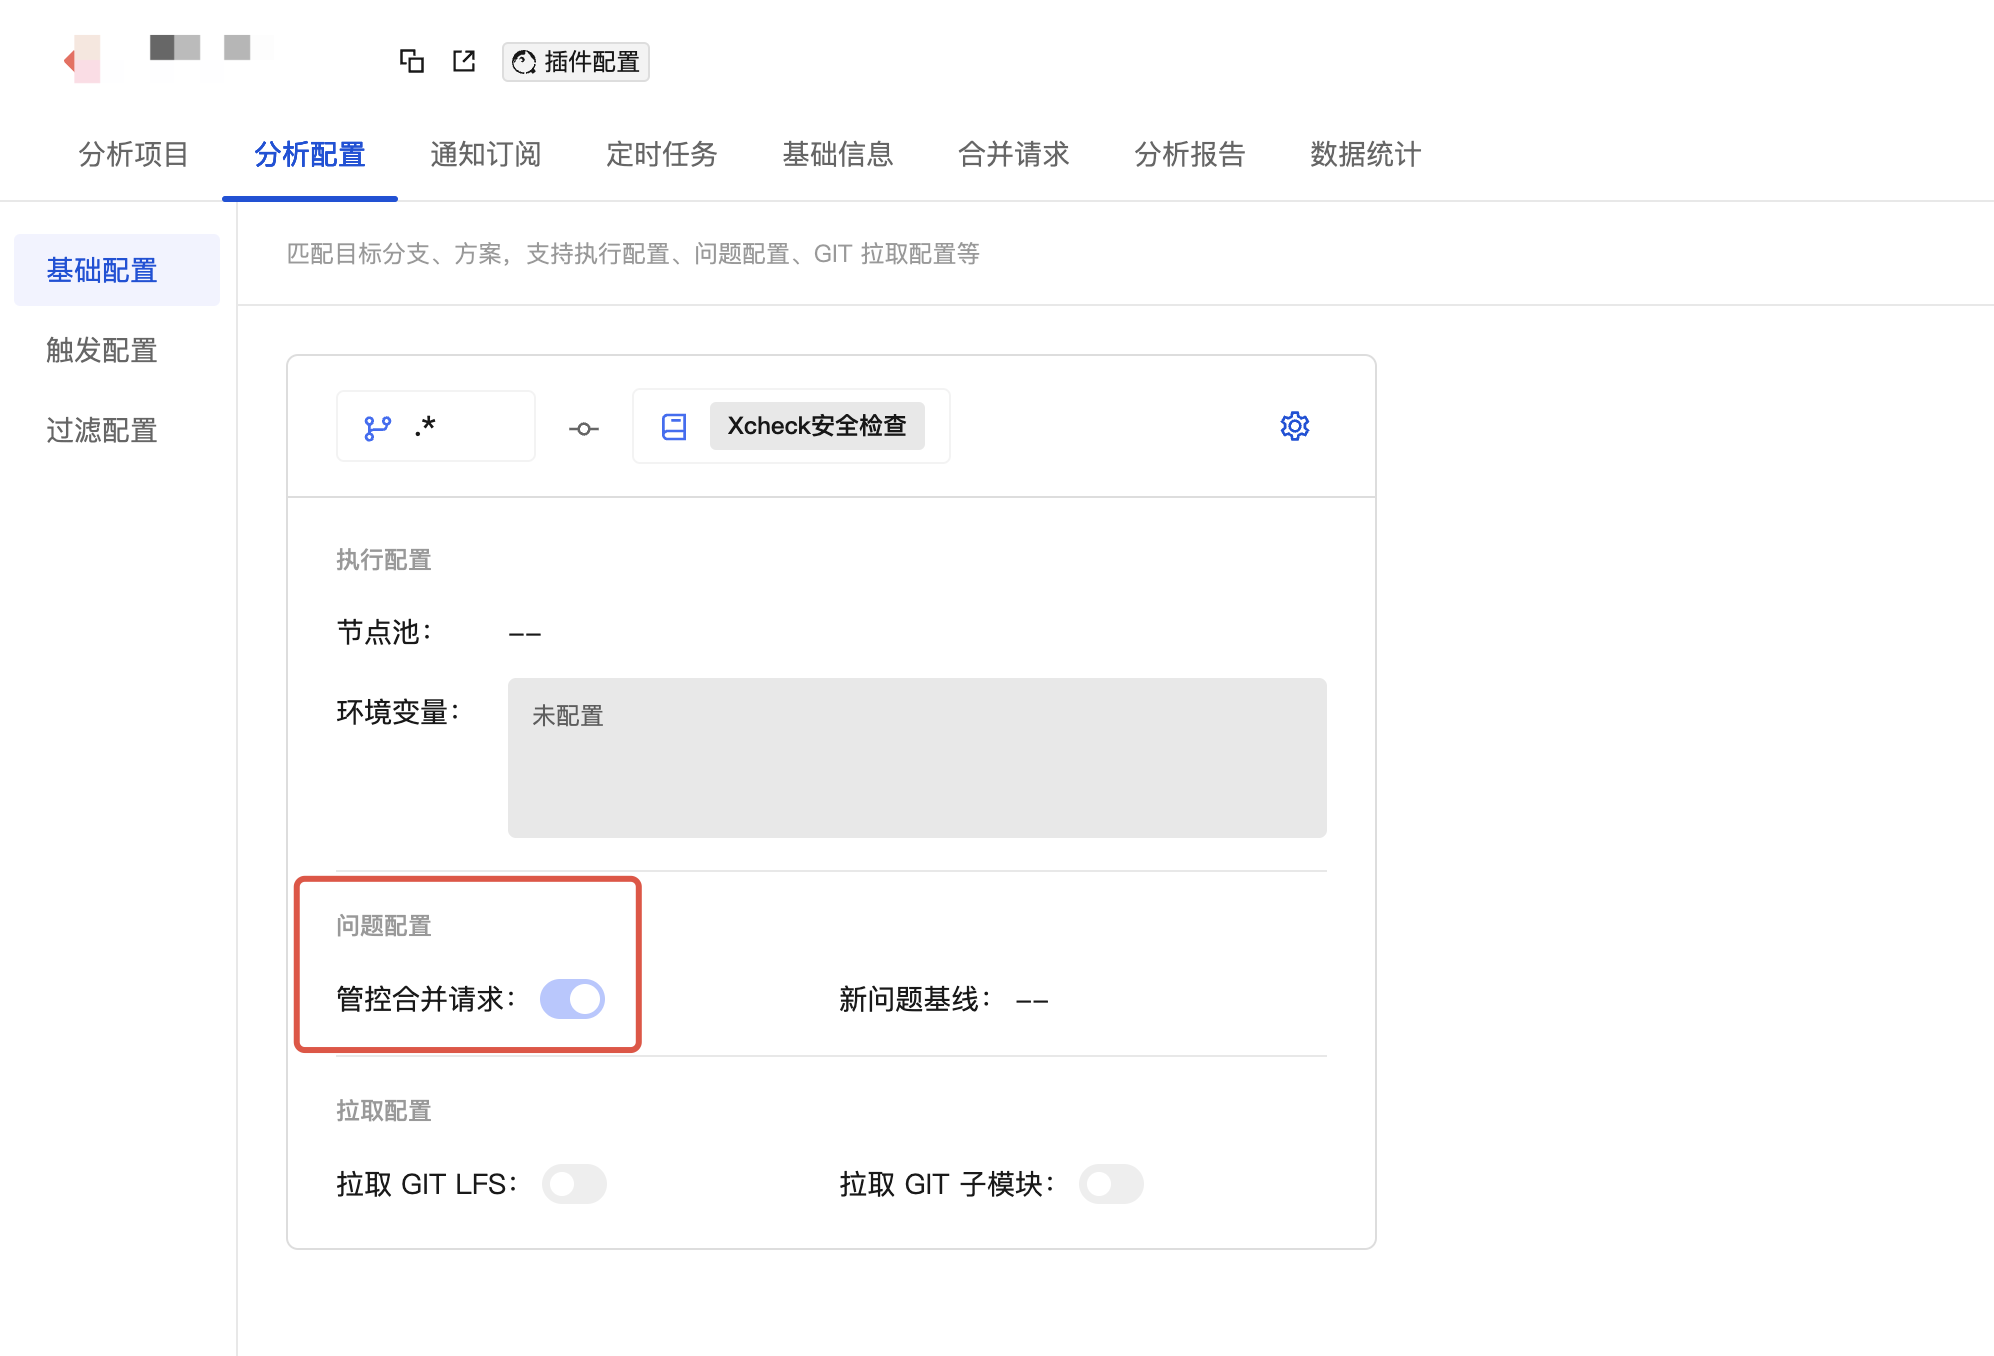
Task: Select 过滤配置 in the sidebar
Action: [102, 430]
